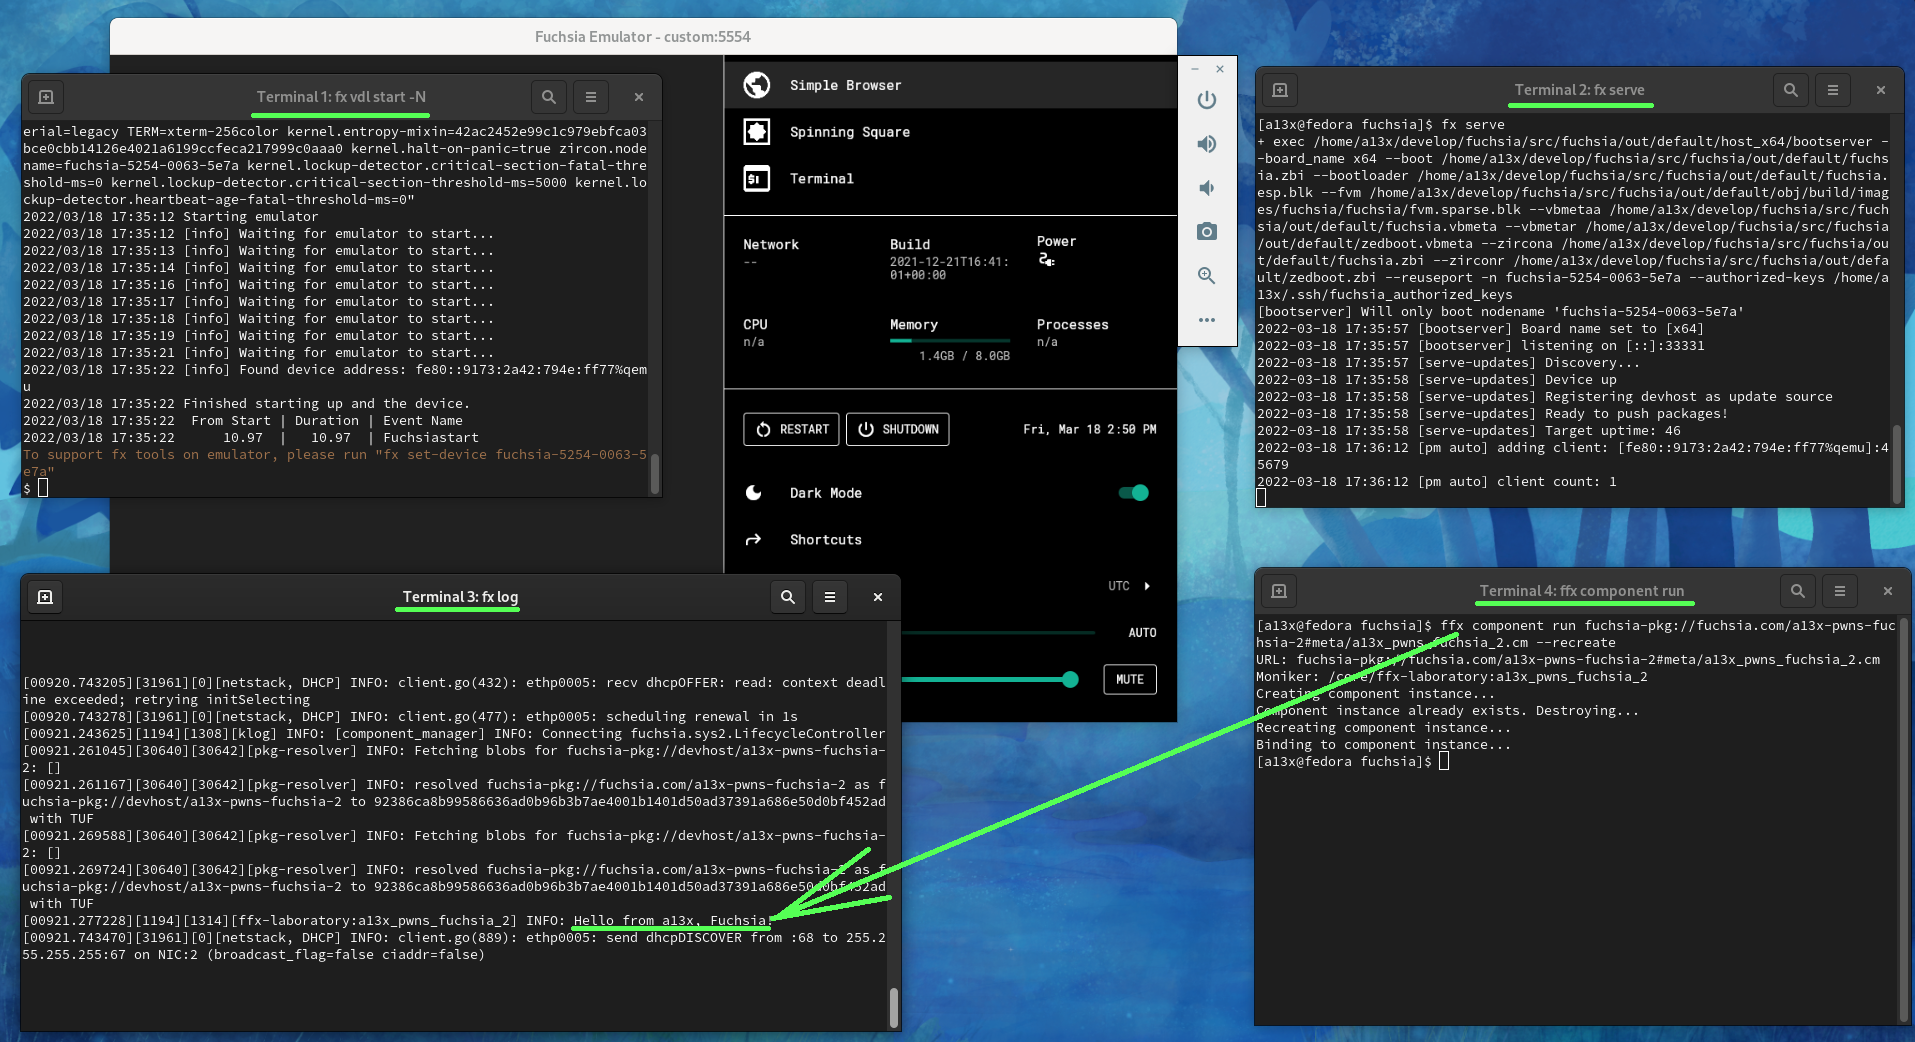The width and height of the screenshot is (1915, 1042).
Task: Open the Shortcuts menu entry
Action: (826, 539)
